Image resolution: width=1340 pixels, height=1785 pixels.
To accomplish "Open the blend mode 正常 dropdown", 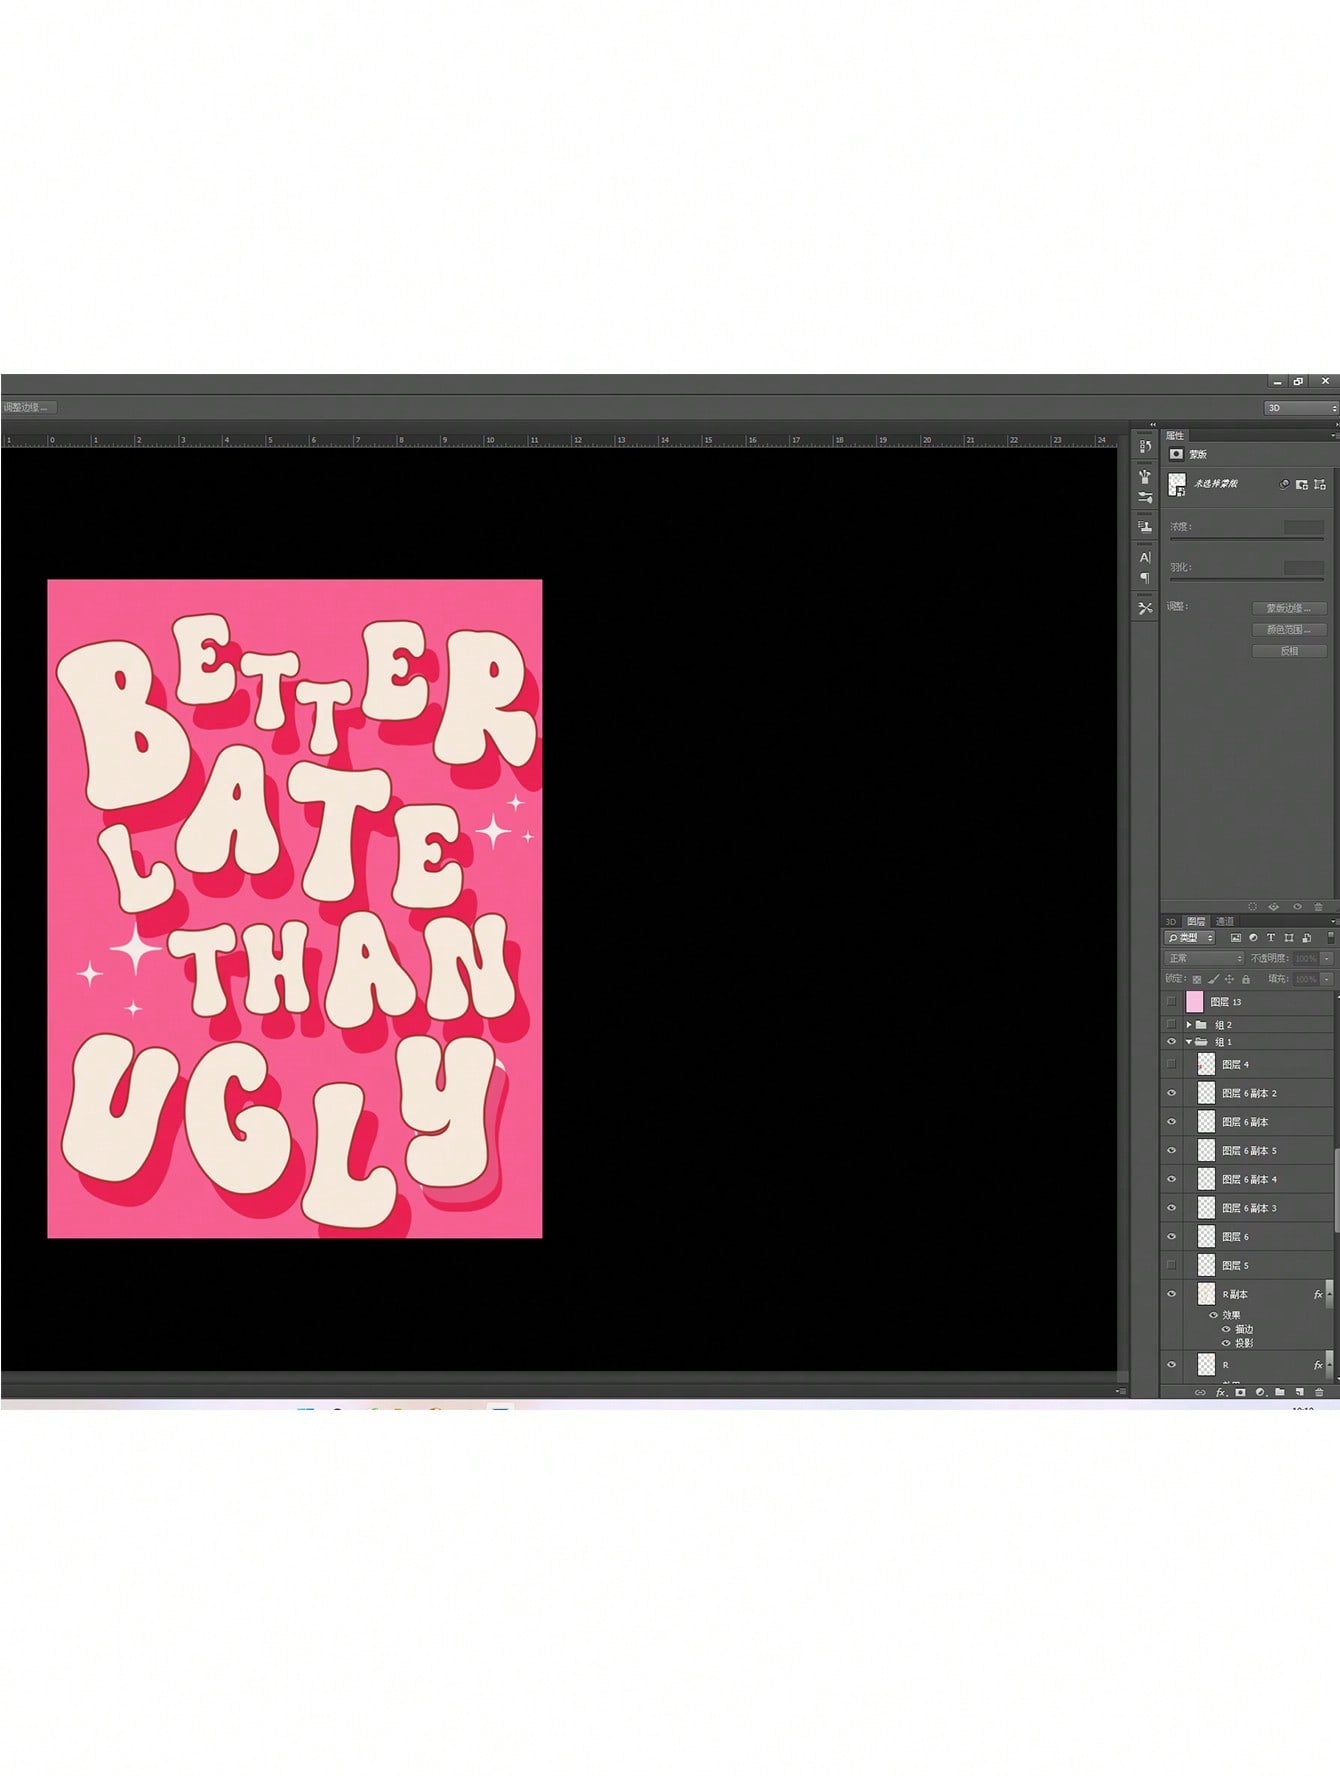I will [x=1204, y=958].
